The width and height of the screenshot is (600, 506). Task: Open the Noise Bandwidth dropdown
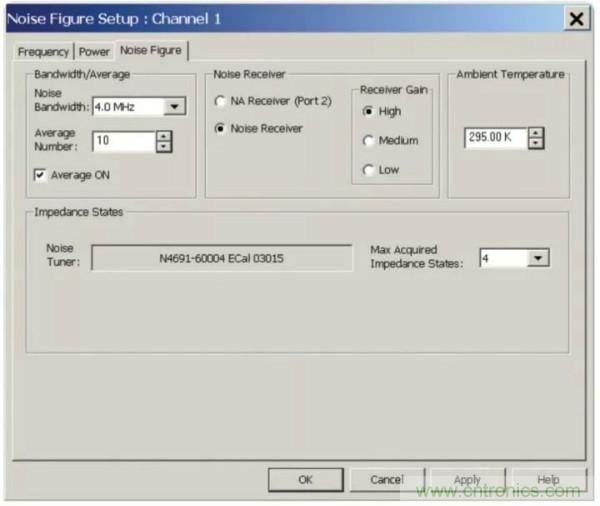pyautogui.click(x=175, y=107)
